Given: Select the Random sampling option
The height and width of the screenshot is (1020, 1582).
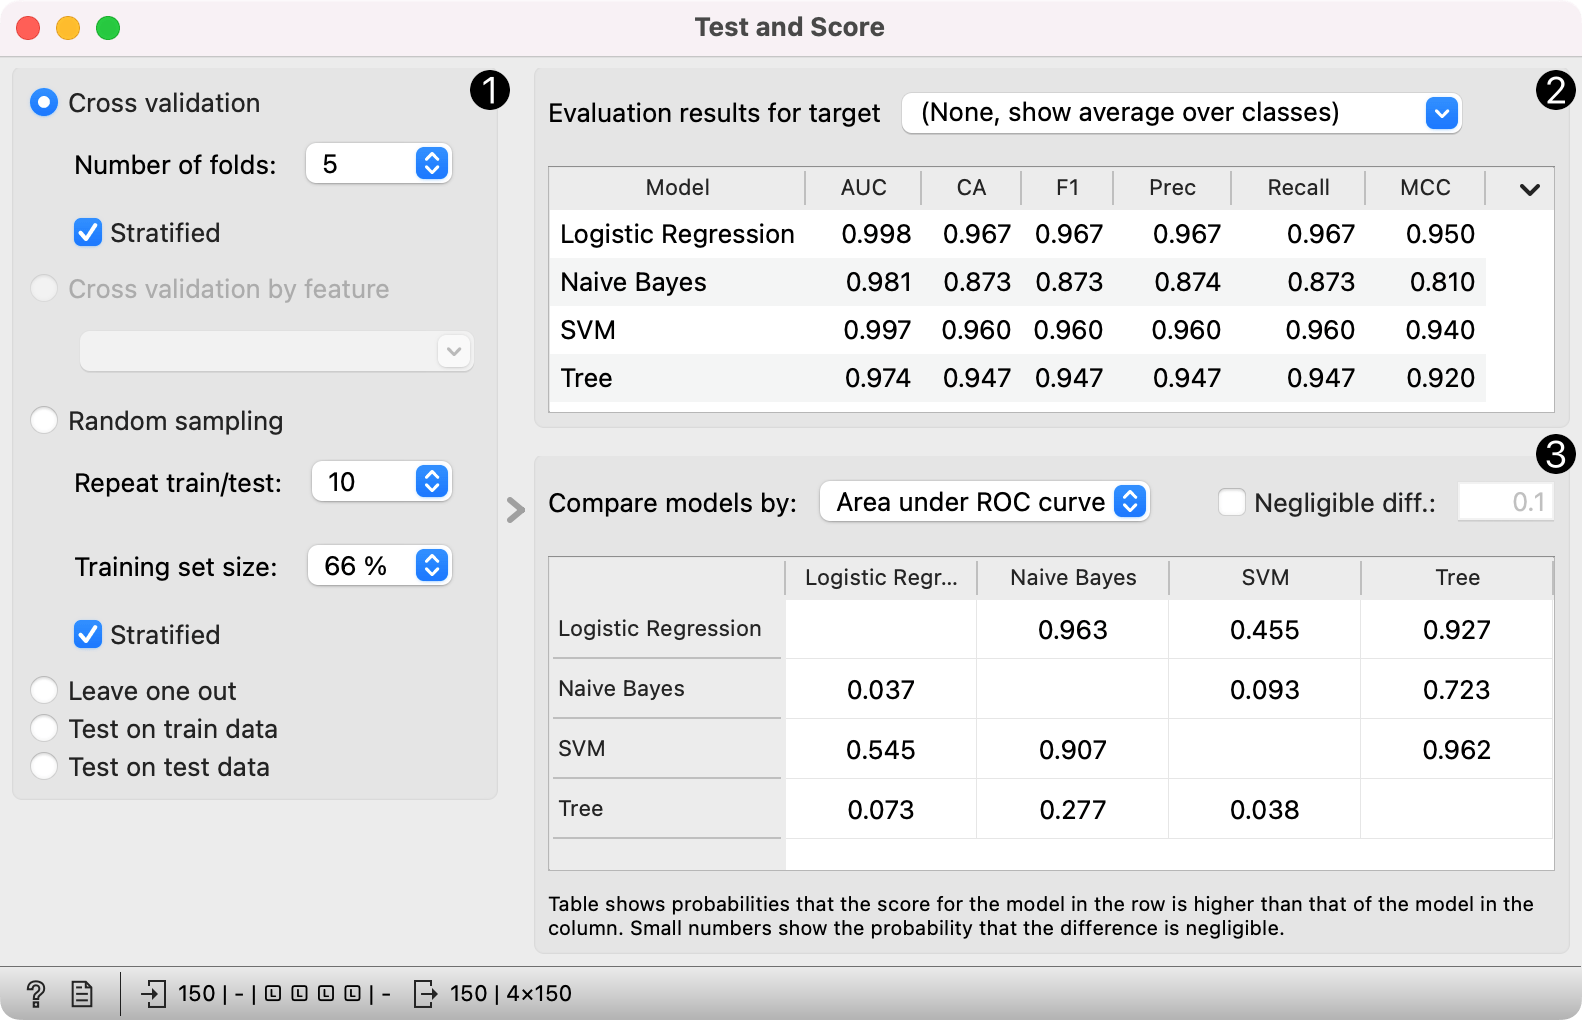Looking at the screenshot, I should [44, 421].
